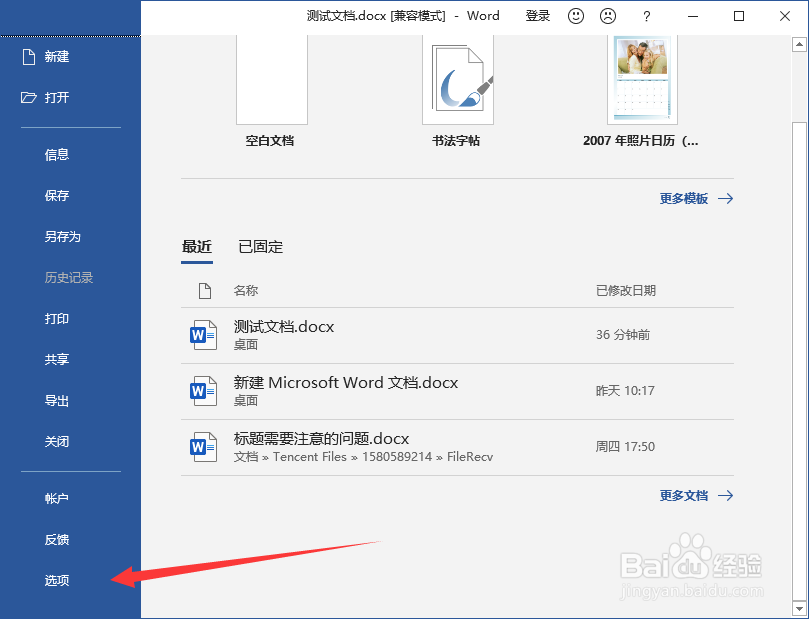Click the scrollbar up arrow

point(799,45)
